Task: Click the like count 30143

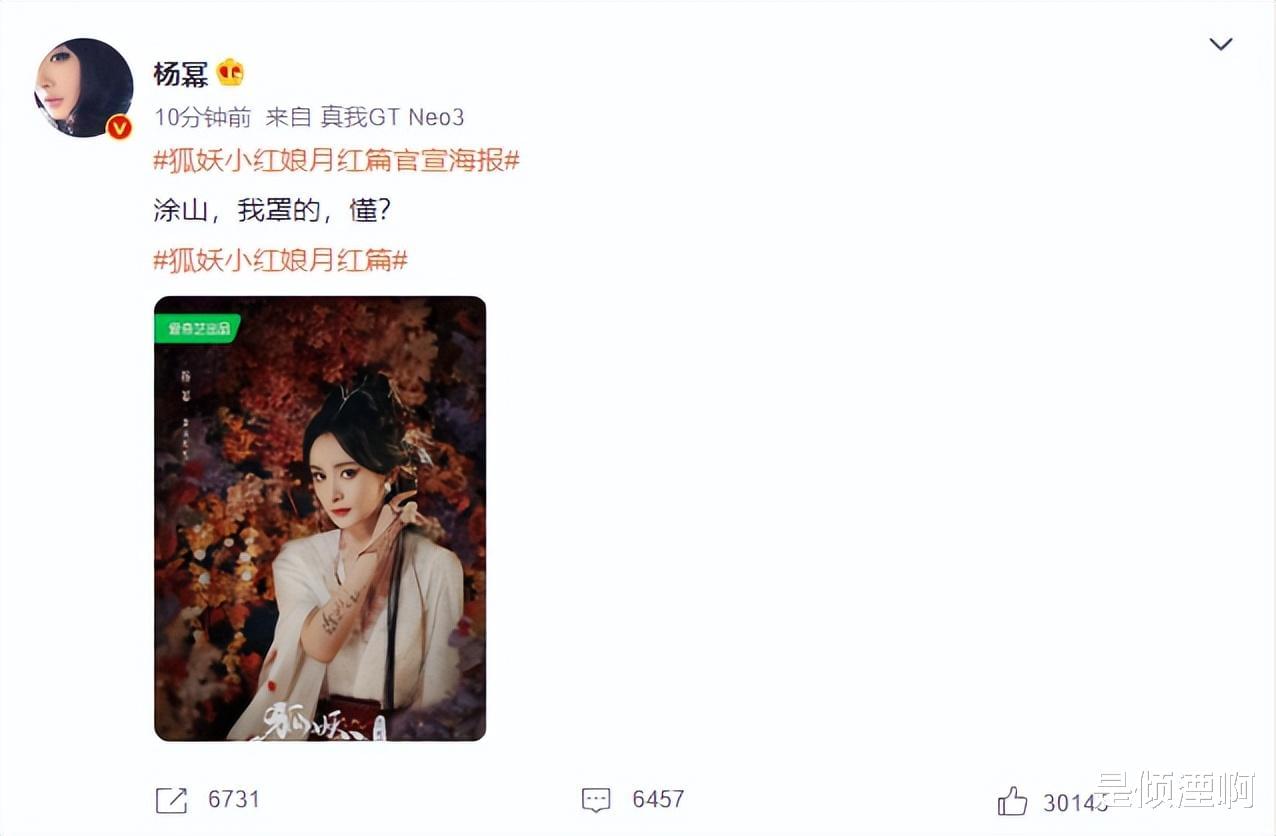Action: point(1076,802)
